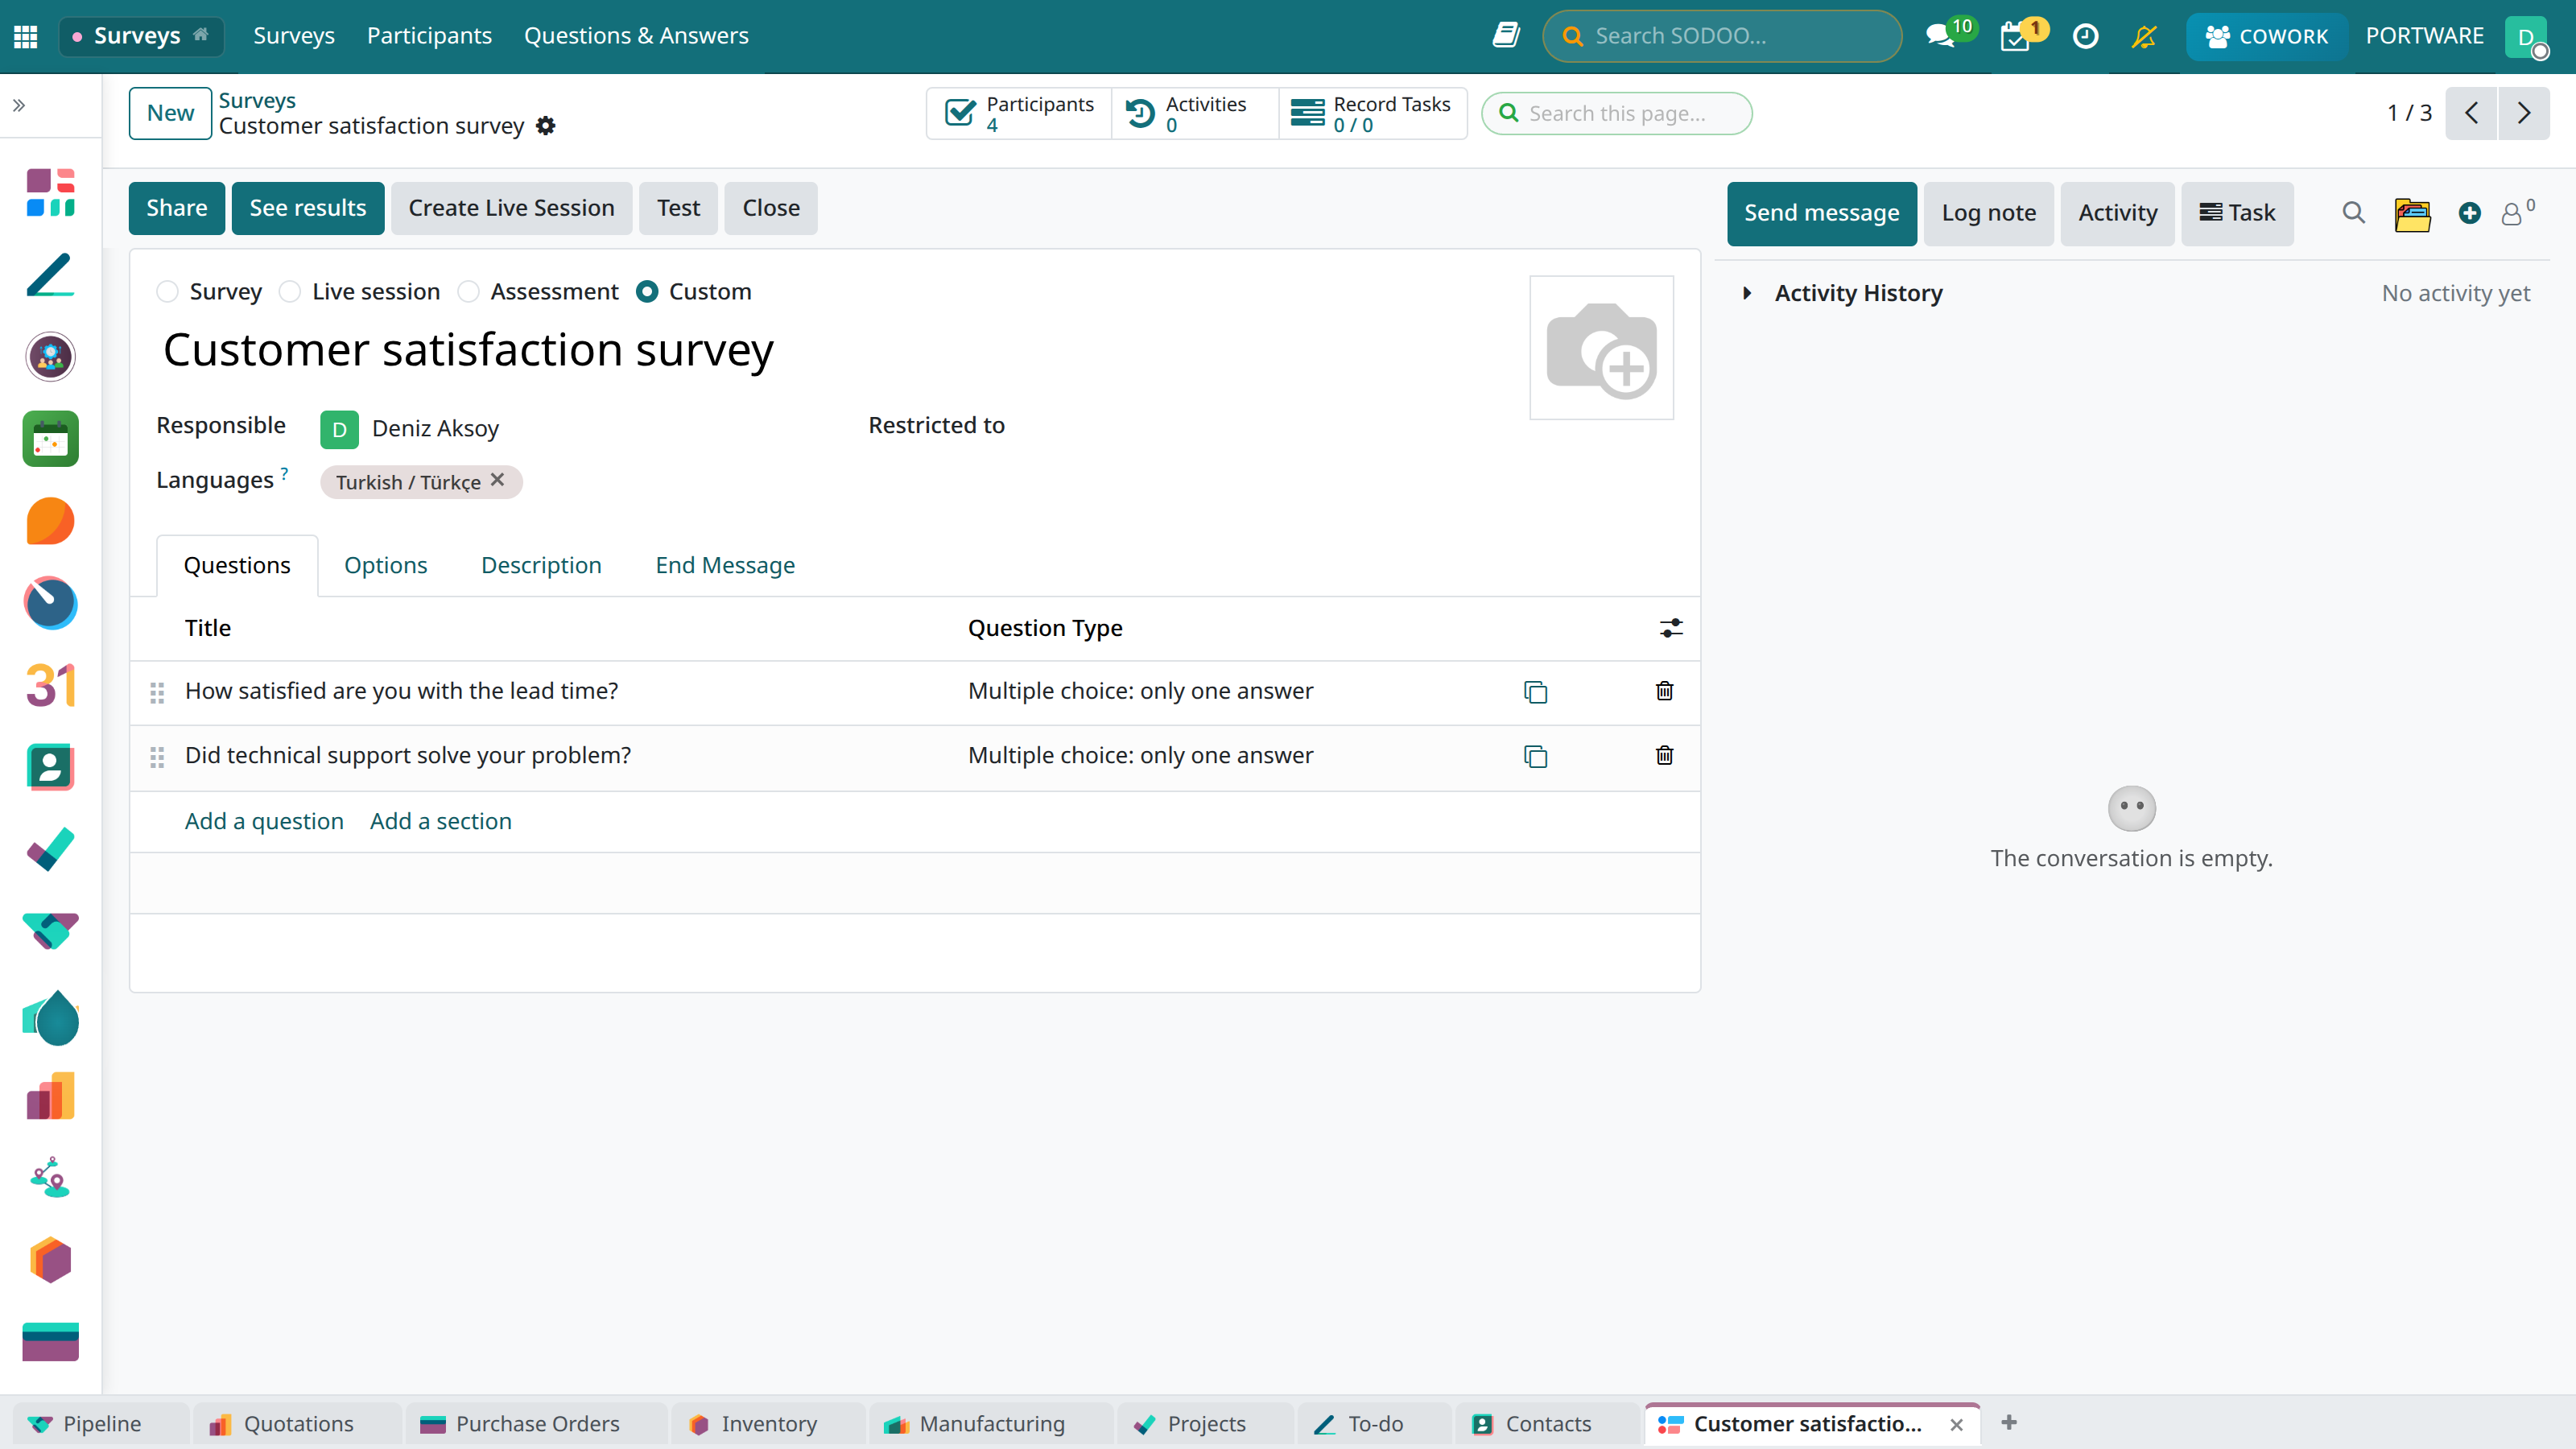2576x1449 pixels.
Task: Open the conversations chat bubble icon
Action: point(1940,36)
